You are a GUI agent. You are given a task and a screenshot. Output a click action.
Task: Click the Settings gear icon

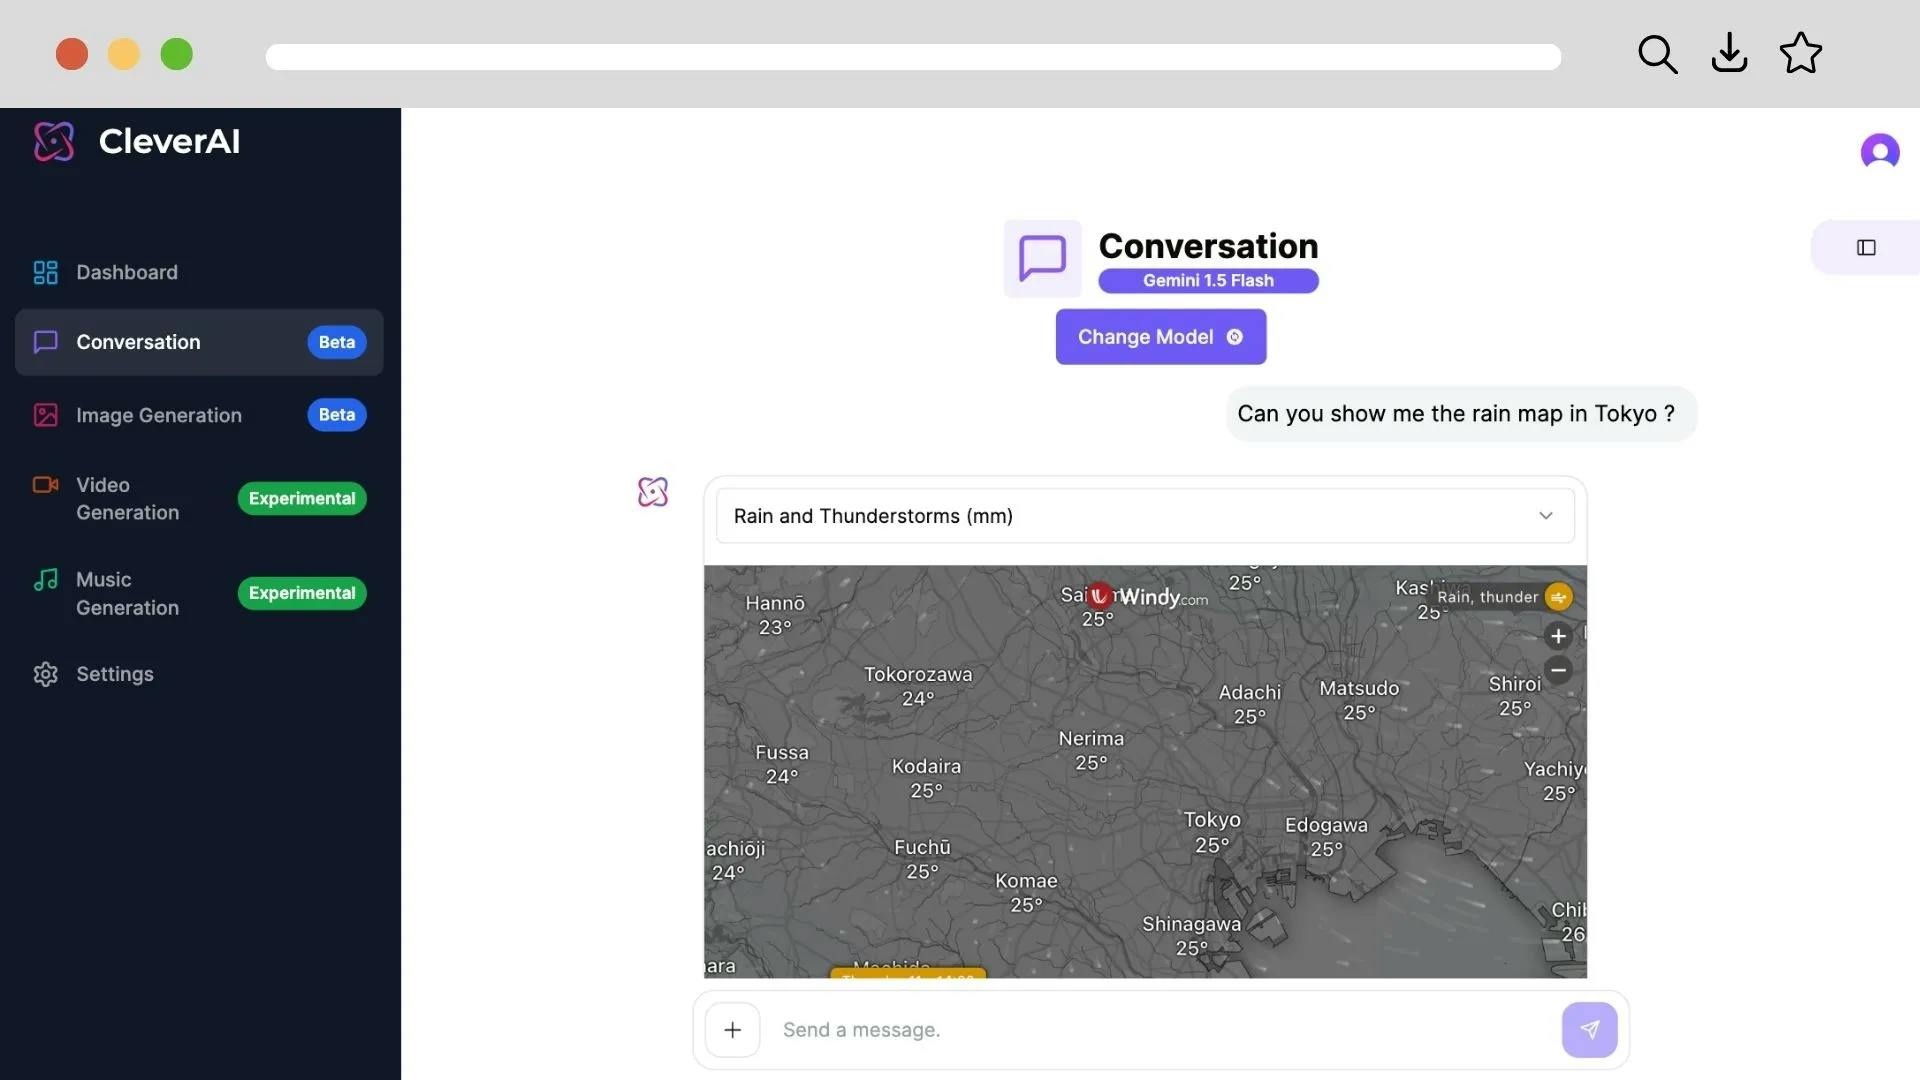tap(45, 674)
